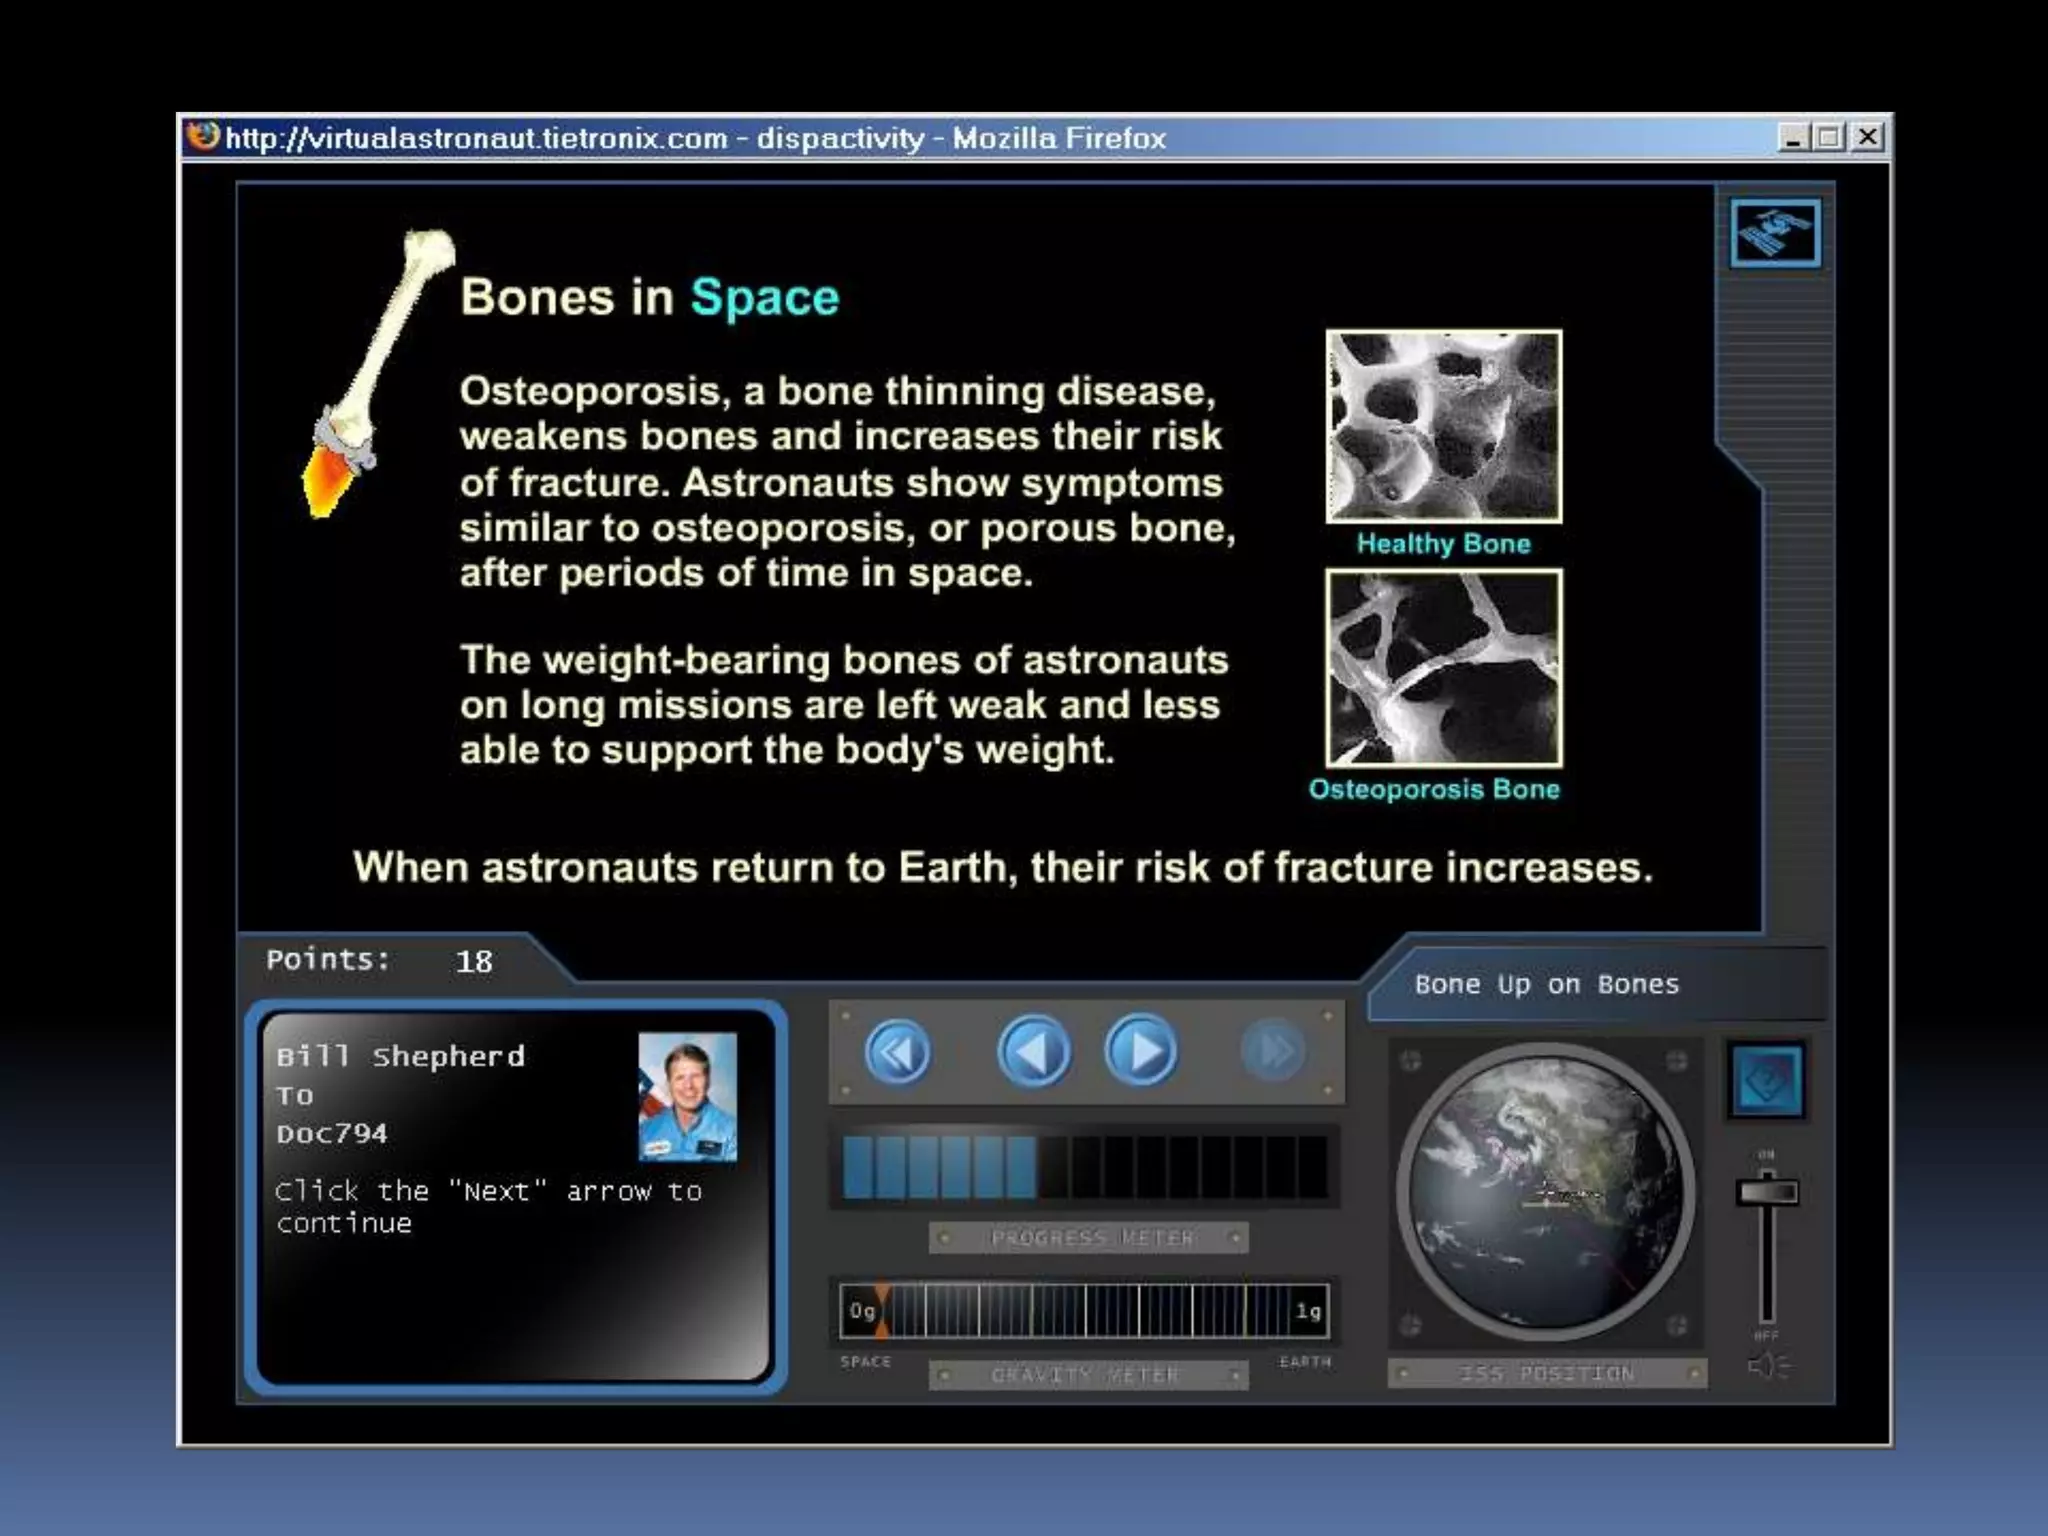Click the rocket bone illustration

[x=378, y=373]
